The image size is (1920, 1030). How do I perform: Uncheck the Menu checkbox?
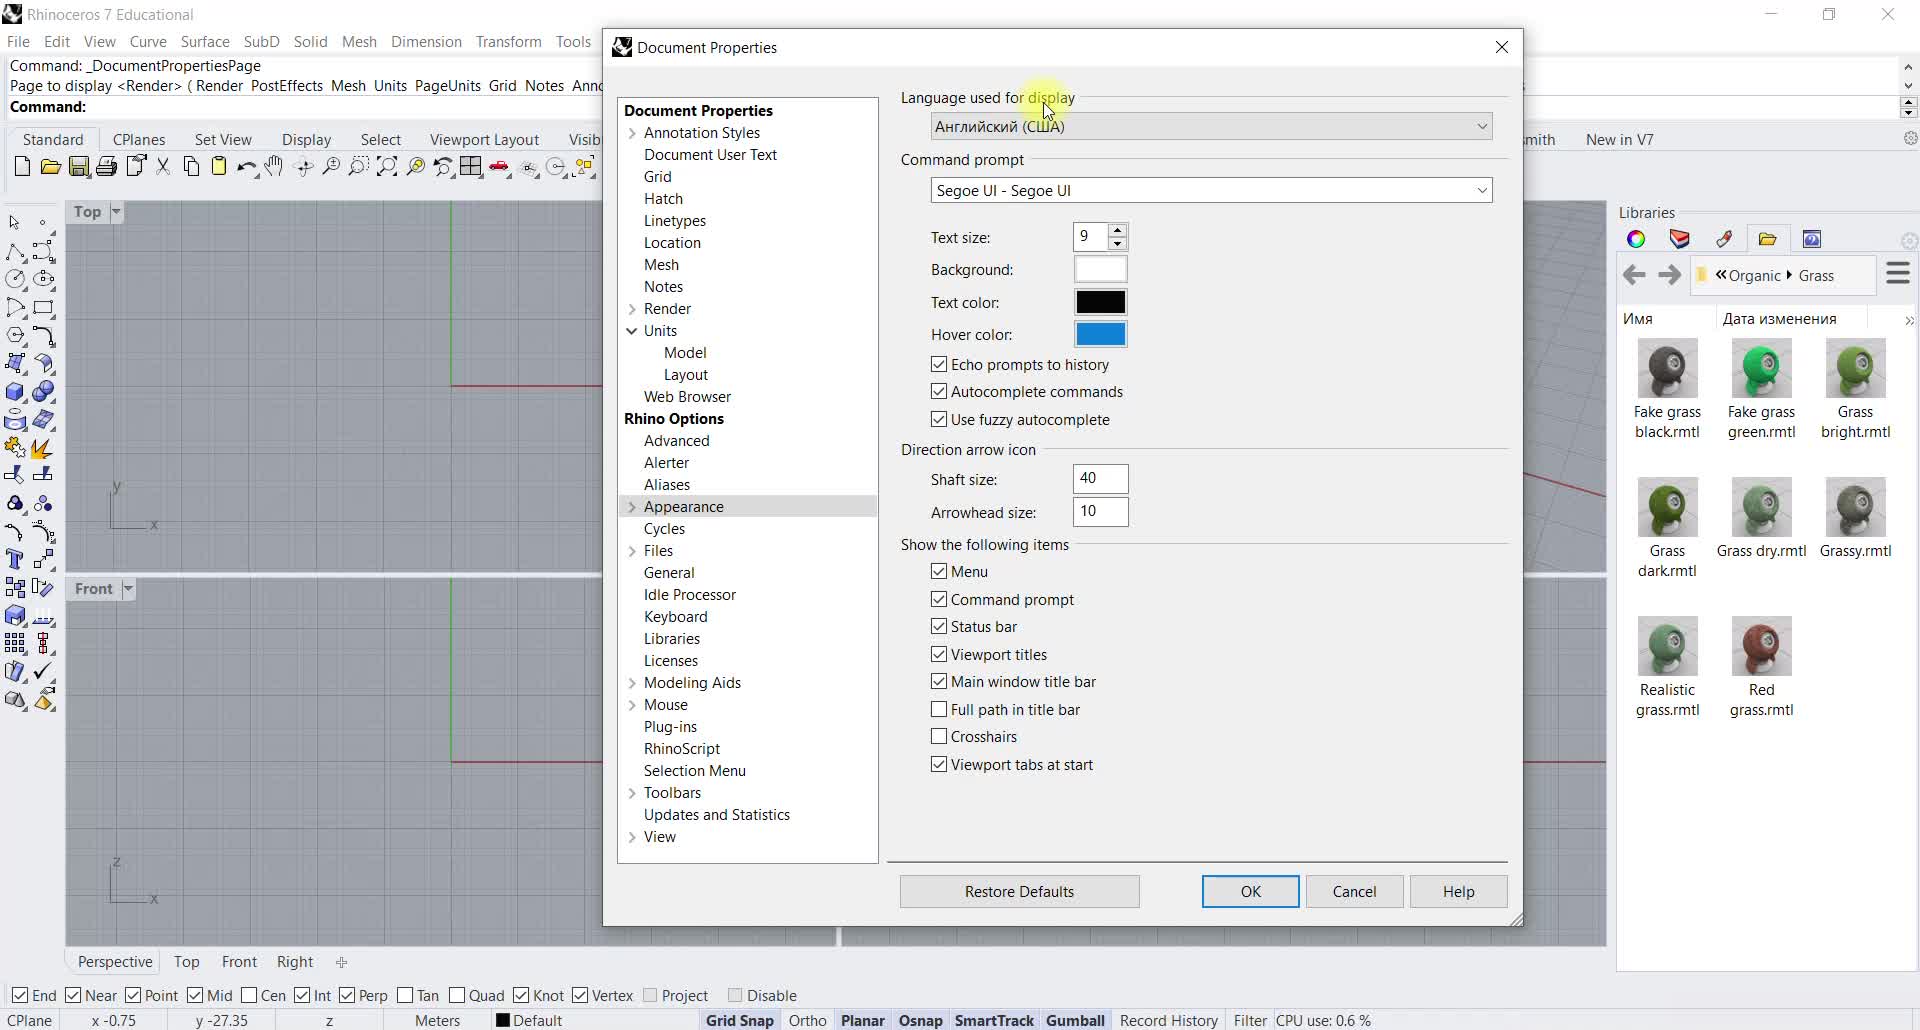(x=939, y=571)
